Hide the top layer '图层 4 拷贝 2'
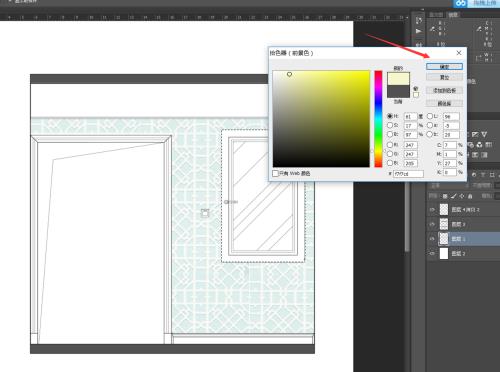The image size is (500, 372). point(432,210)
